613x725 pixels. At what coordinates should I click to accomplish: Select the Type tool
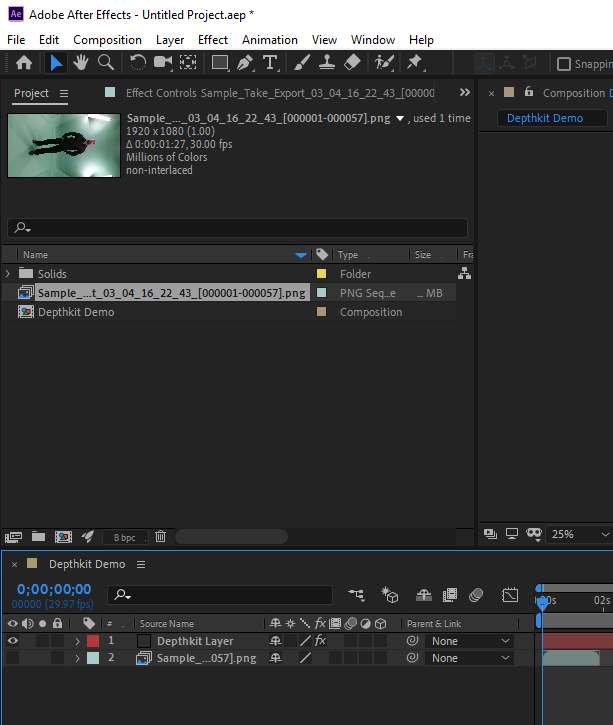pyautogui.click(x=269, y=63)
